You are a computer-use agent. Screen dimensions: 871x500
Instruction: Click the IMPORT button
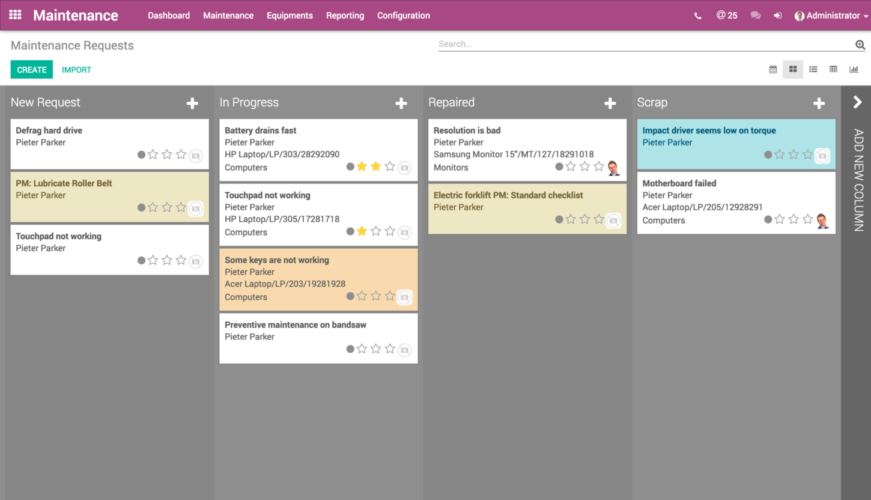click(76, 70)
